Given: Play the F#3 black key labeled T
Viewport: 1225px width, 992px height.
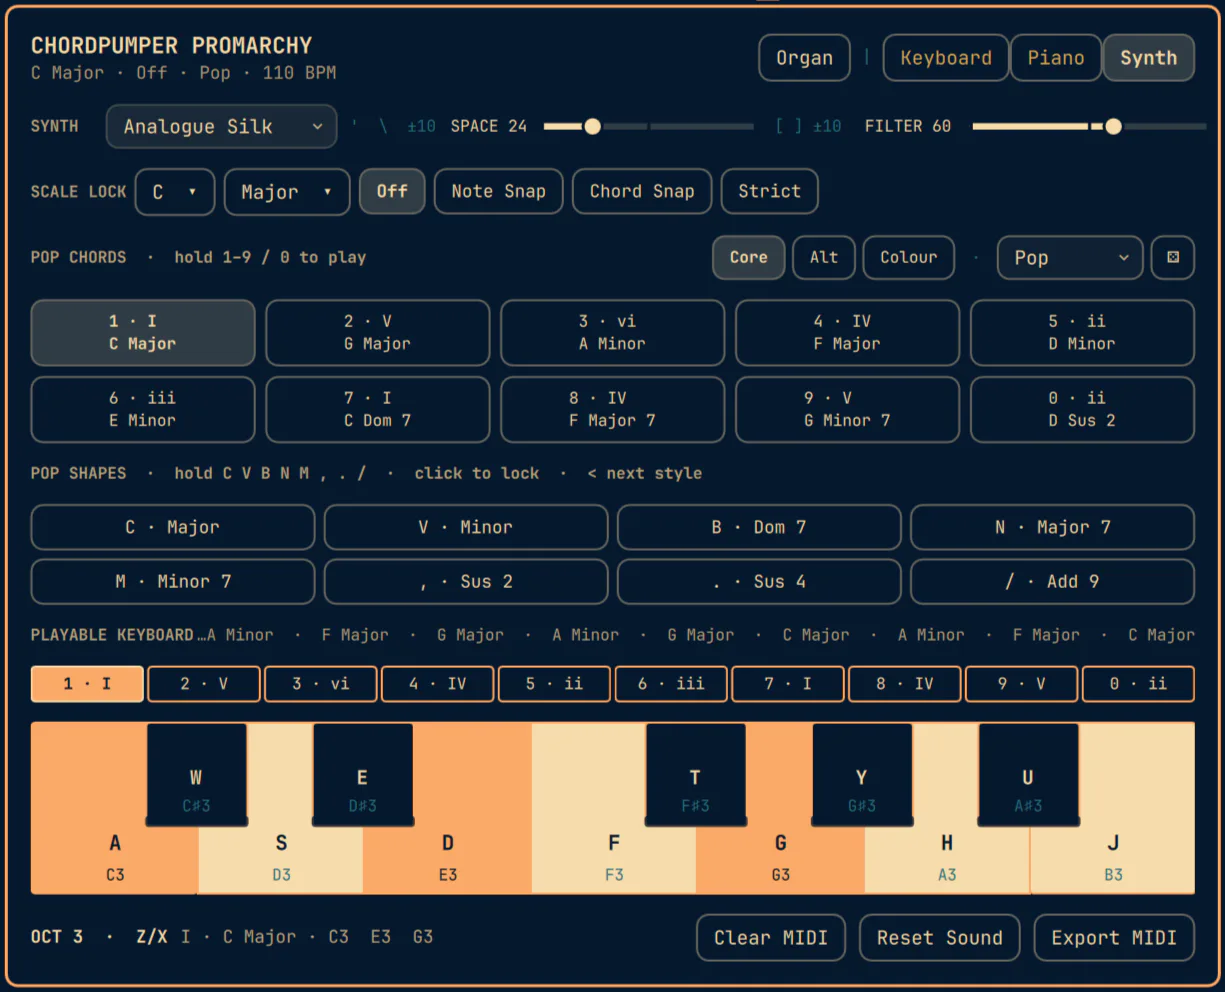Looking at the screenshot, I should (x=695, y=774).
